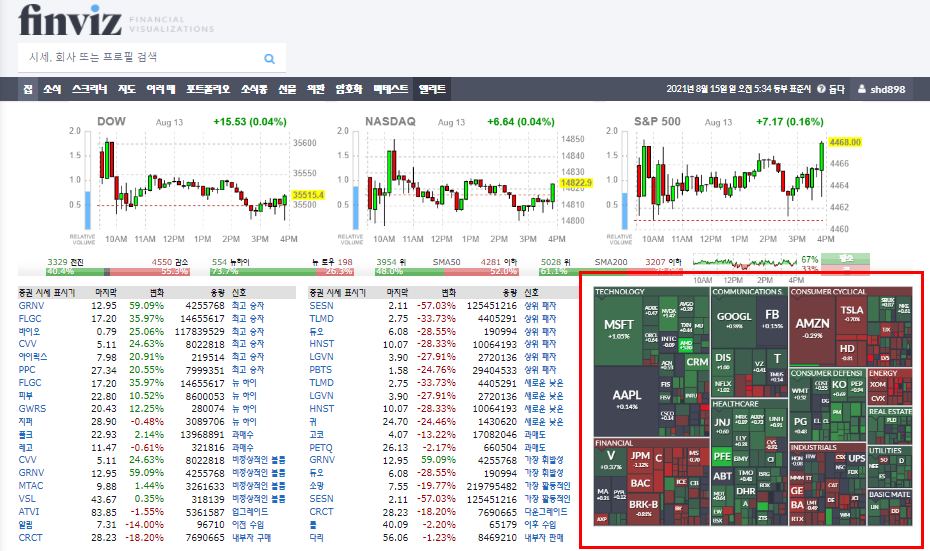The height and width of the screenshot is (551, 930).
Task: Click the DIS tile in heatmap
Action: click(723, 361)
